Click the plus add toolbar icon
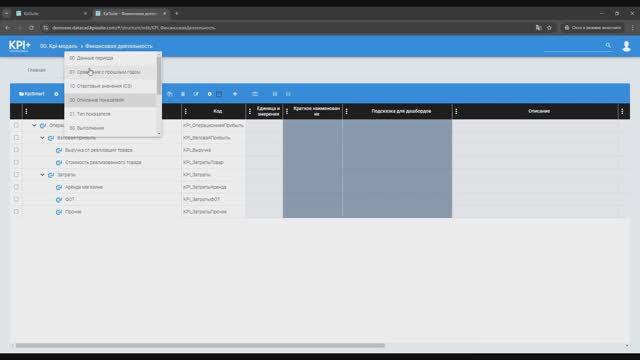This screenshot has height=360, width=640. (x=235, y=94)
